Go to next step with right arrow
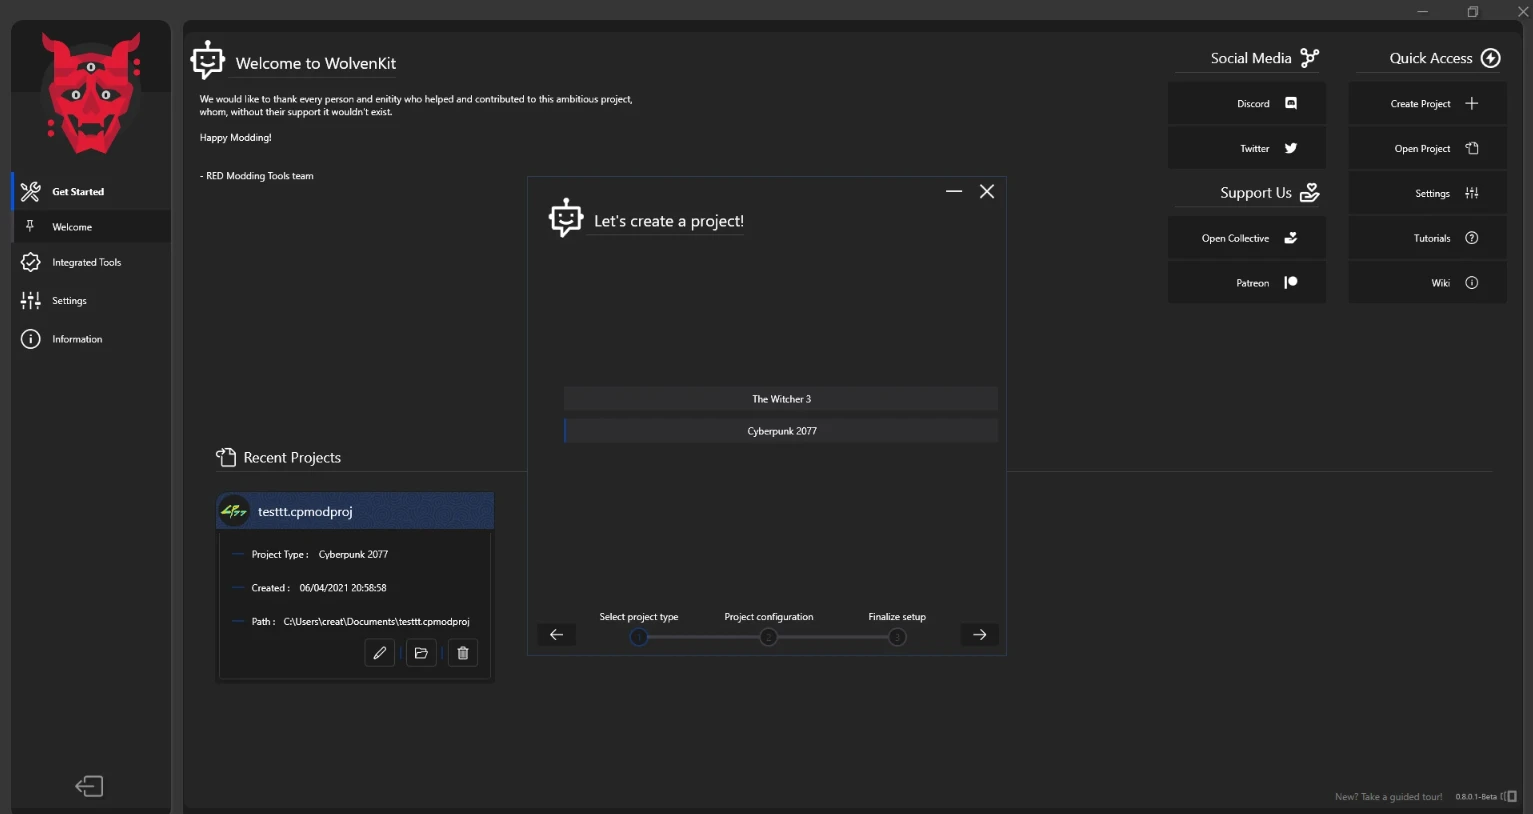Viewport: 1533px width, 814px height. click(980, 635)
